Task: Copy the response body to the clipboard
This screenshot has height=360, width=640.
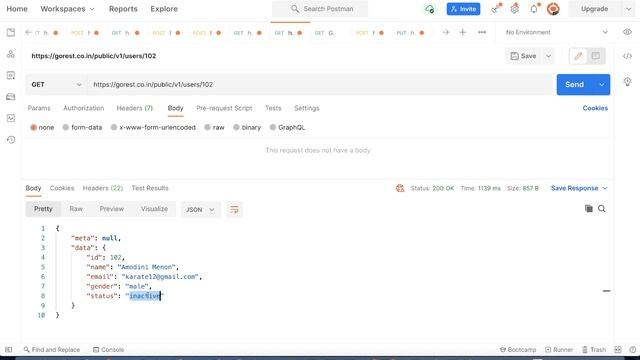Action: 589,209
